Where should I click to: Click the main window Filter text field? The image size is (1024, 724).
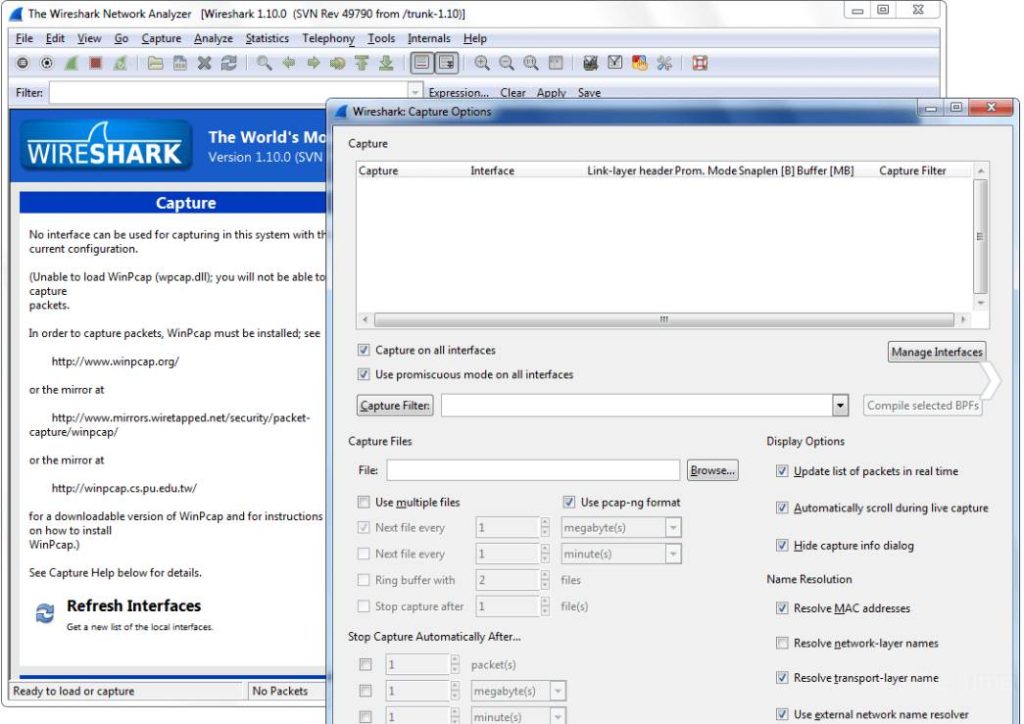229,93
